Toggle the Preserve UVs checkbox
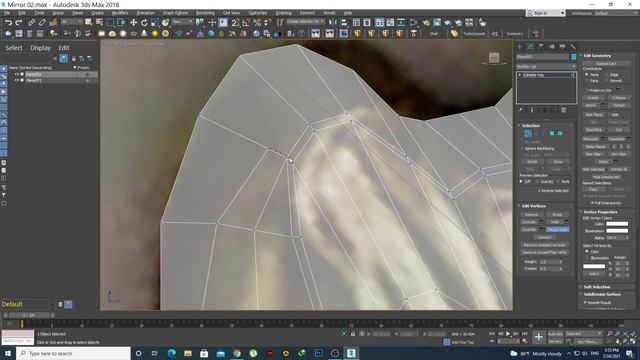Viewport: 640px width, 360px height. [587, 90]
